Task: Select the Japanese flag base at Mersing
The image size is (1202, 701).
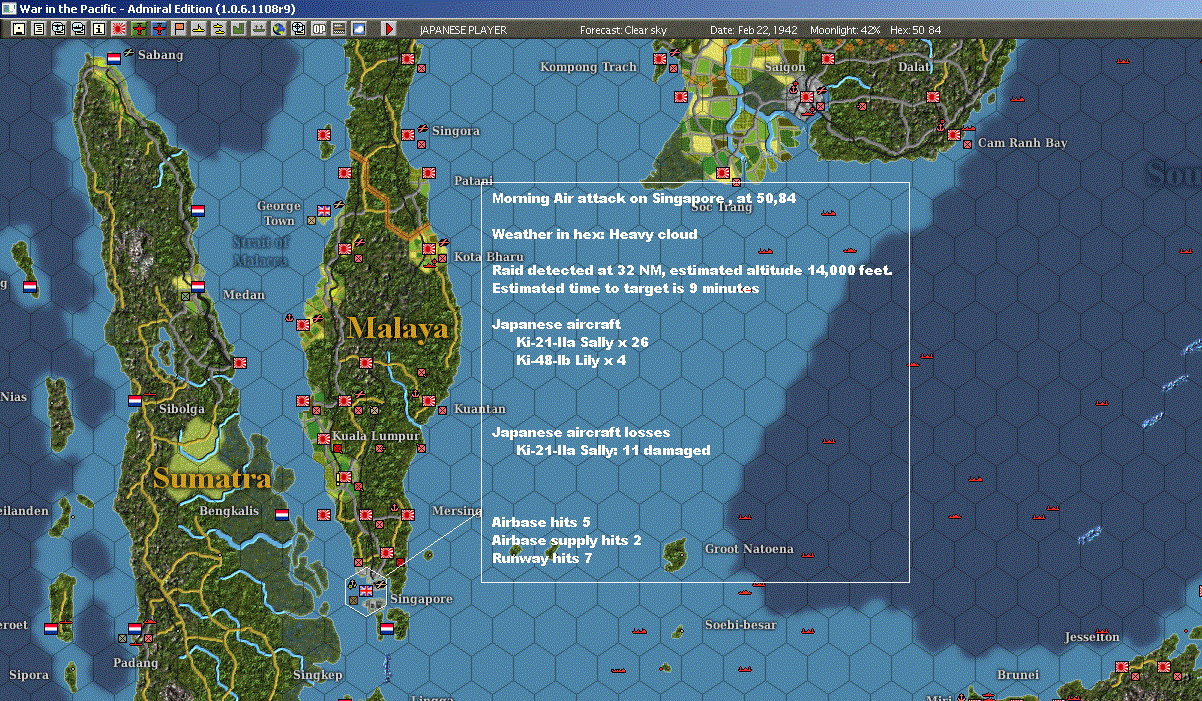Action: pos(409,515)
